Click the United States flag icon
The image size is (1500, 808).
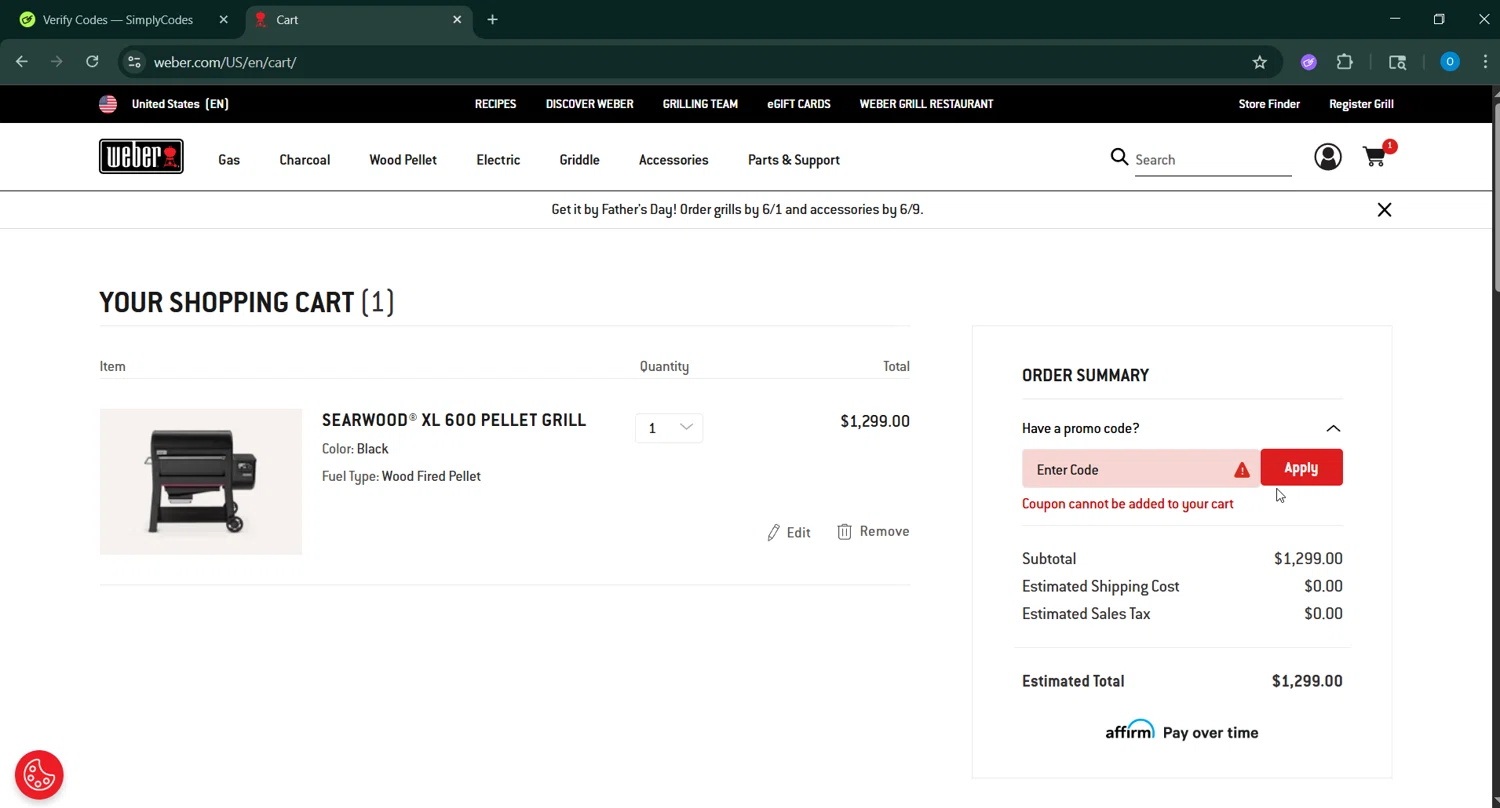point(108,104)
